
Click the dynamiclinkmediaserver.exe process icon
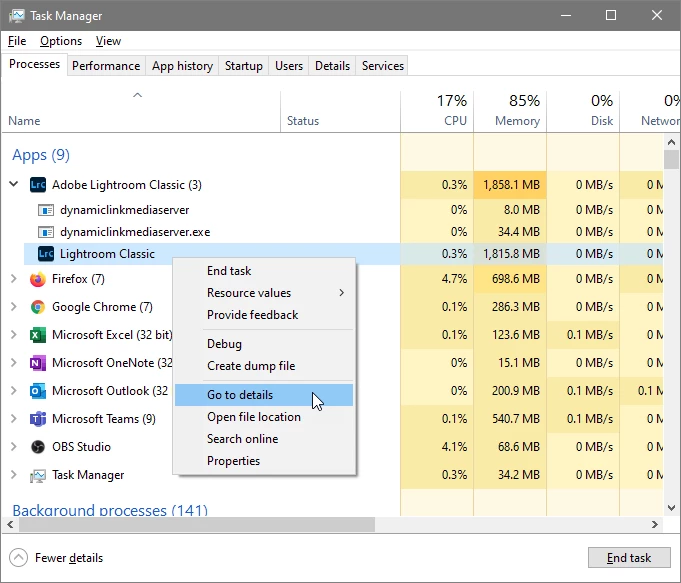[46, 232]
